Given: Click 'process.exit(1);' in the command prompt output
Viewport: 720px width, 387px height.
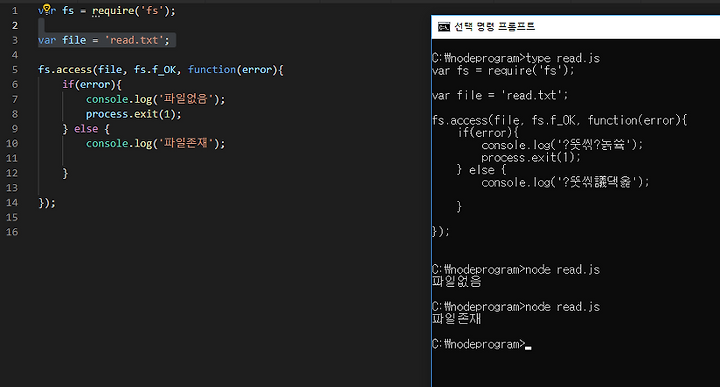Looking at the screenshot, I should click(x=531, y=158).
